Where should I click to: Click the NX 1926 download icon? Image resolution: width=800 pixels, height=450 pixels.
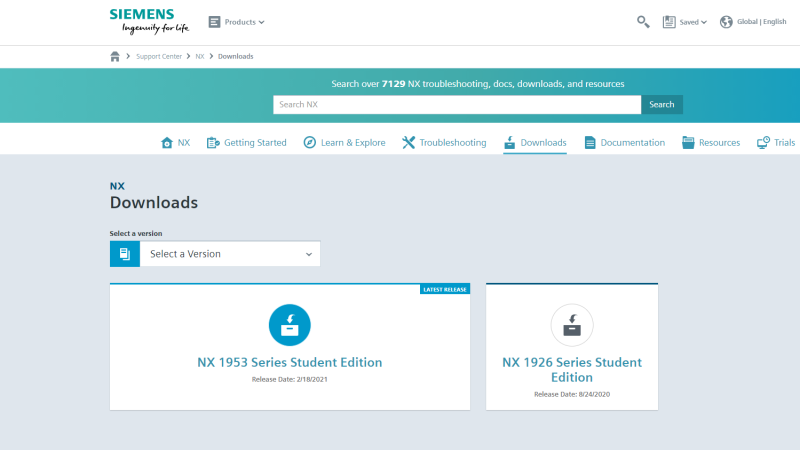click(572, 325)
